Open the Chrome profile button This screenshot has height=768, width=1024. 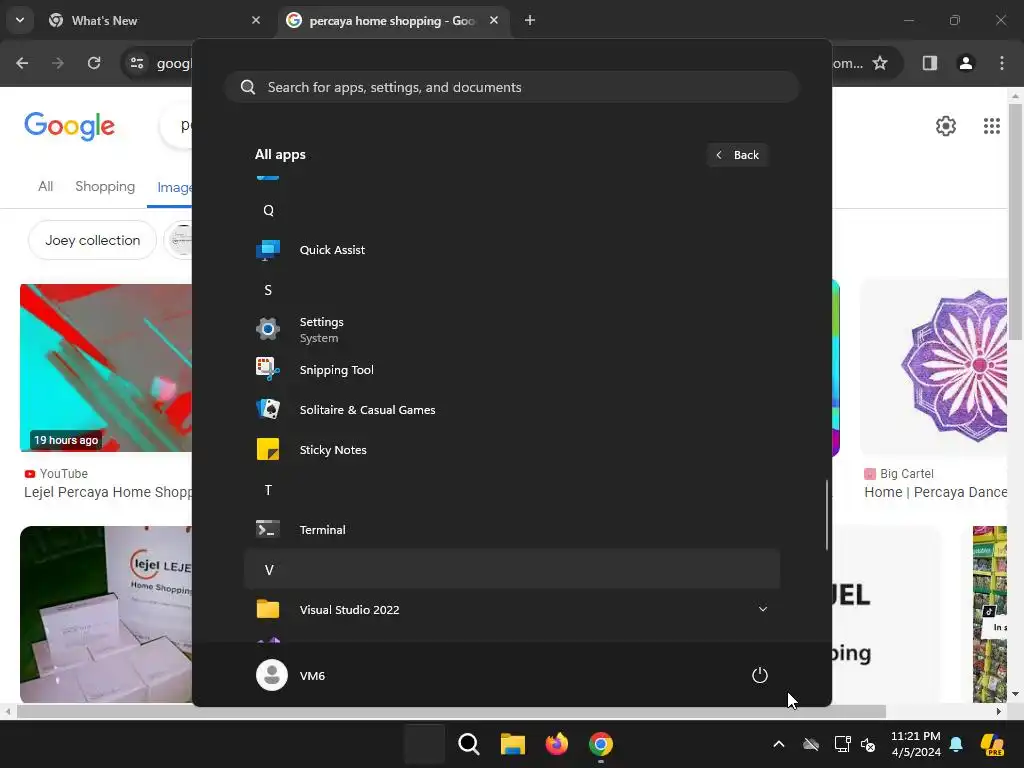[x=965, y=63]
